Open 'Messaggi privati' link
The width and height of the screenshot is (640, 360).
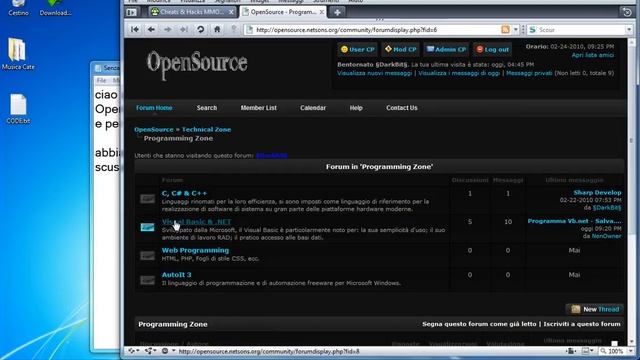(x=529, y=73)
